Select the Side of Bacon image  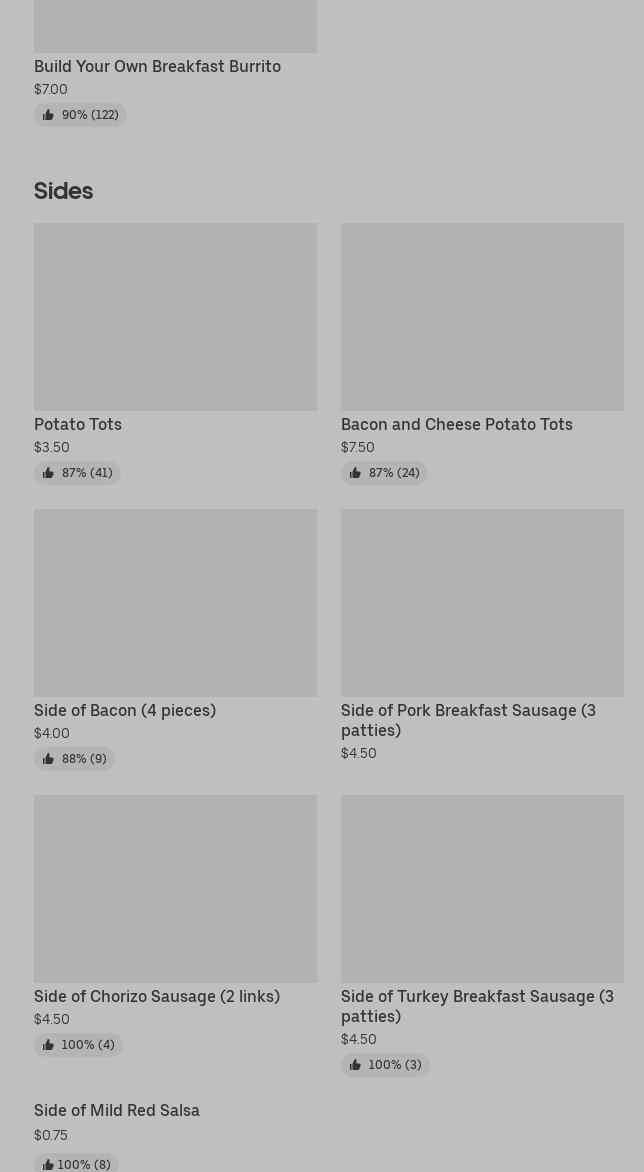[175, 602]
